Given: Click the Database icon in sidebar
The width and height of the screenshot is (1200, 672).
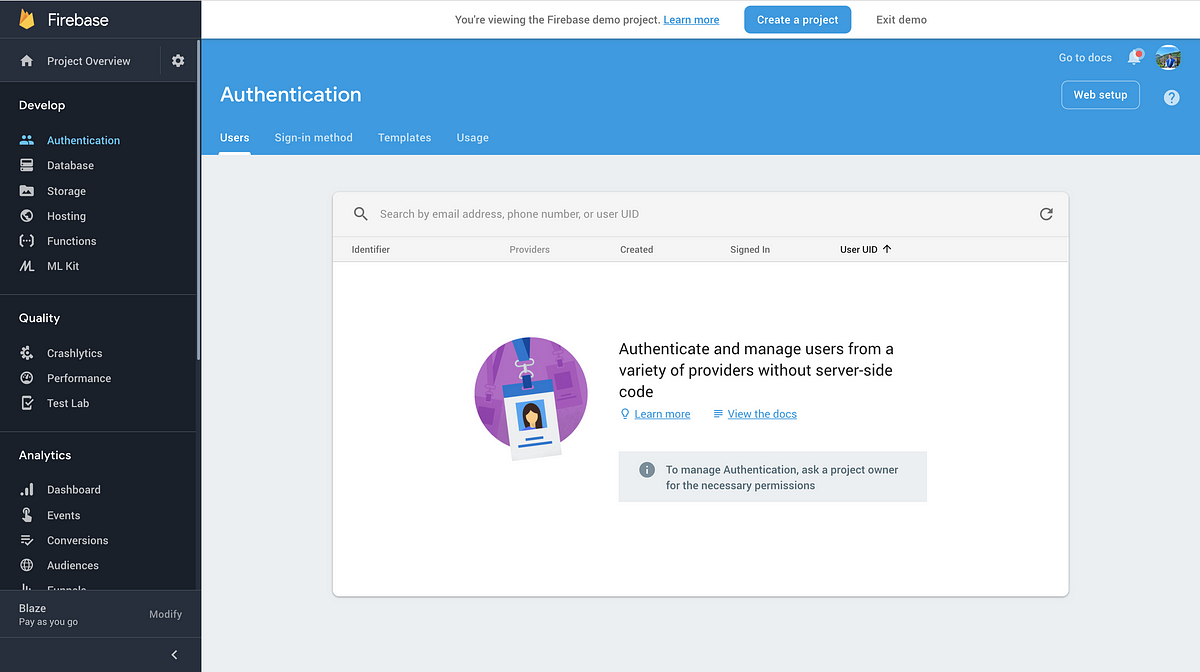Looking at the screenshot, I should [27, 165].
